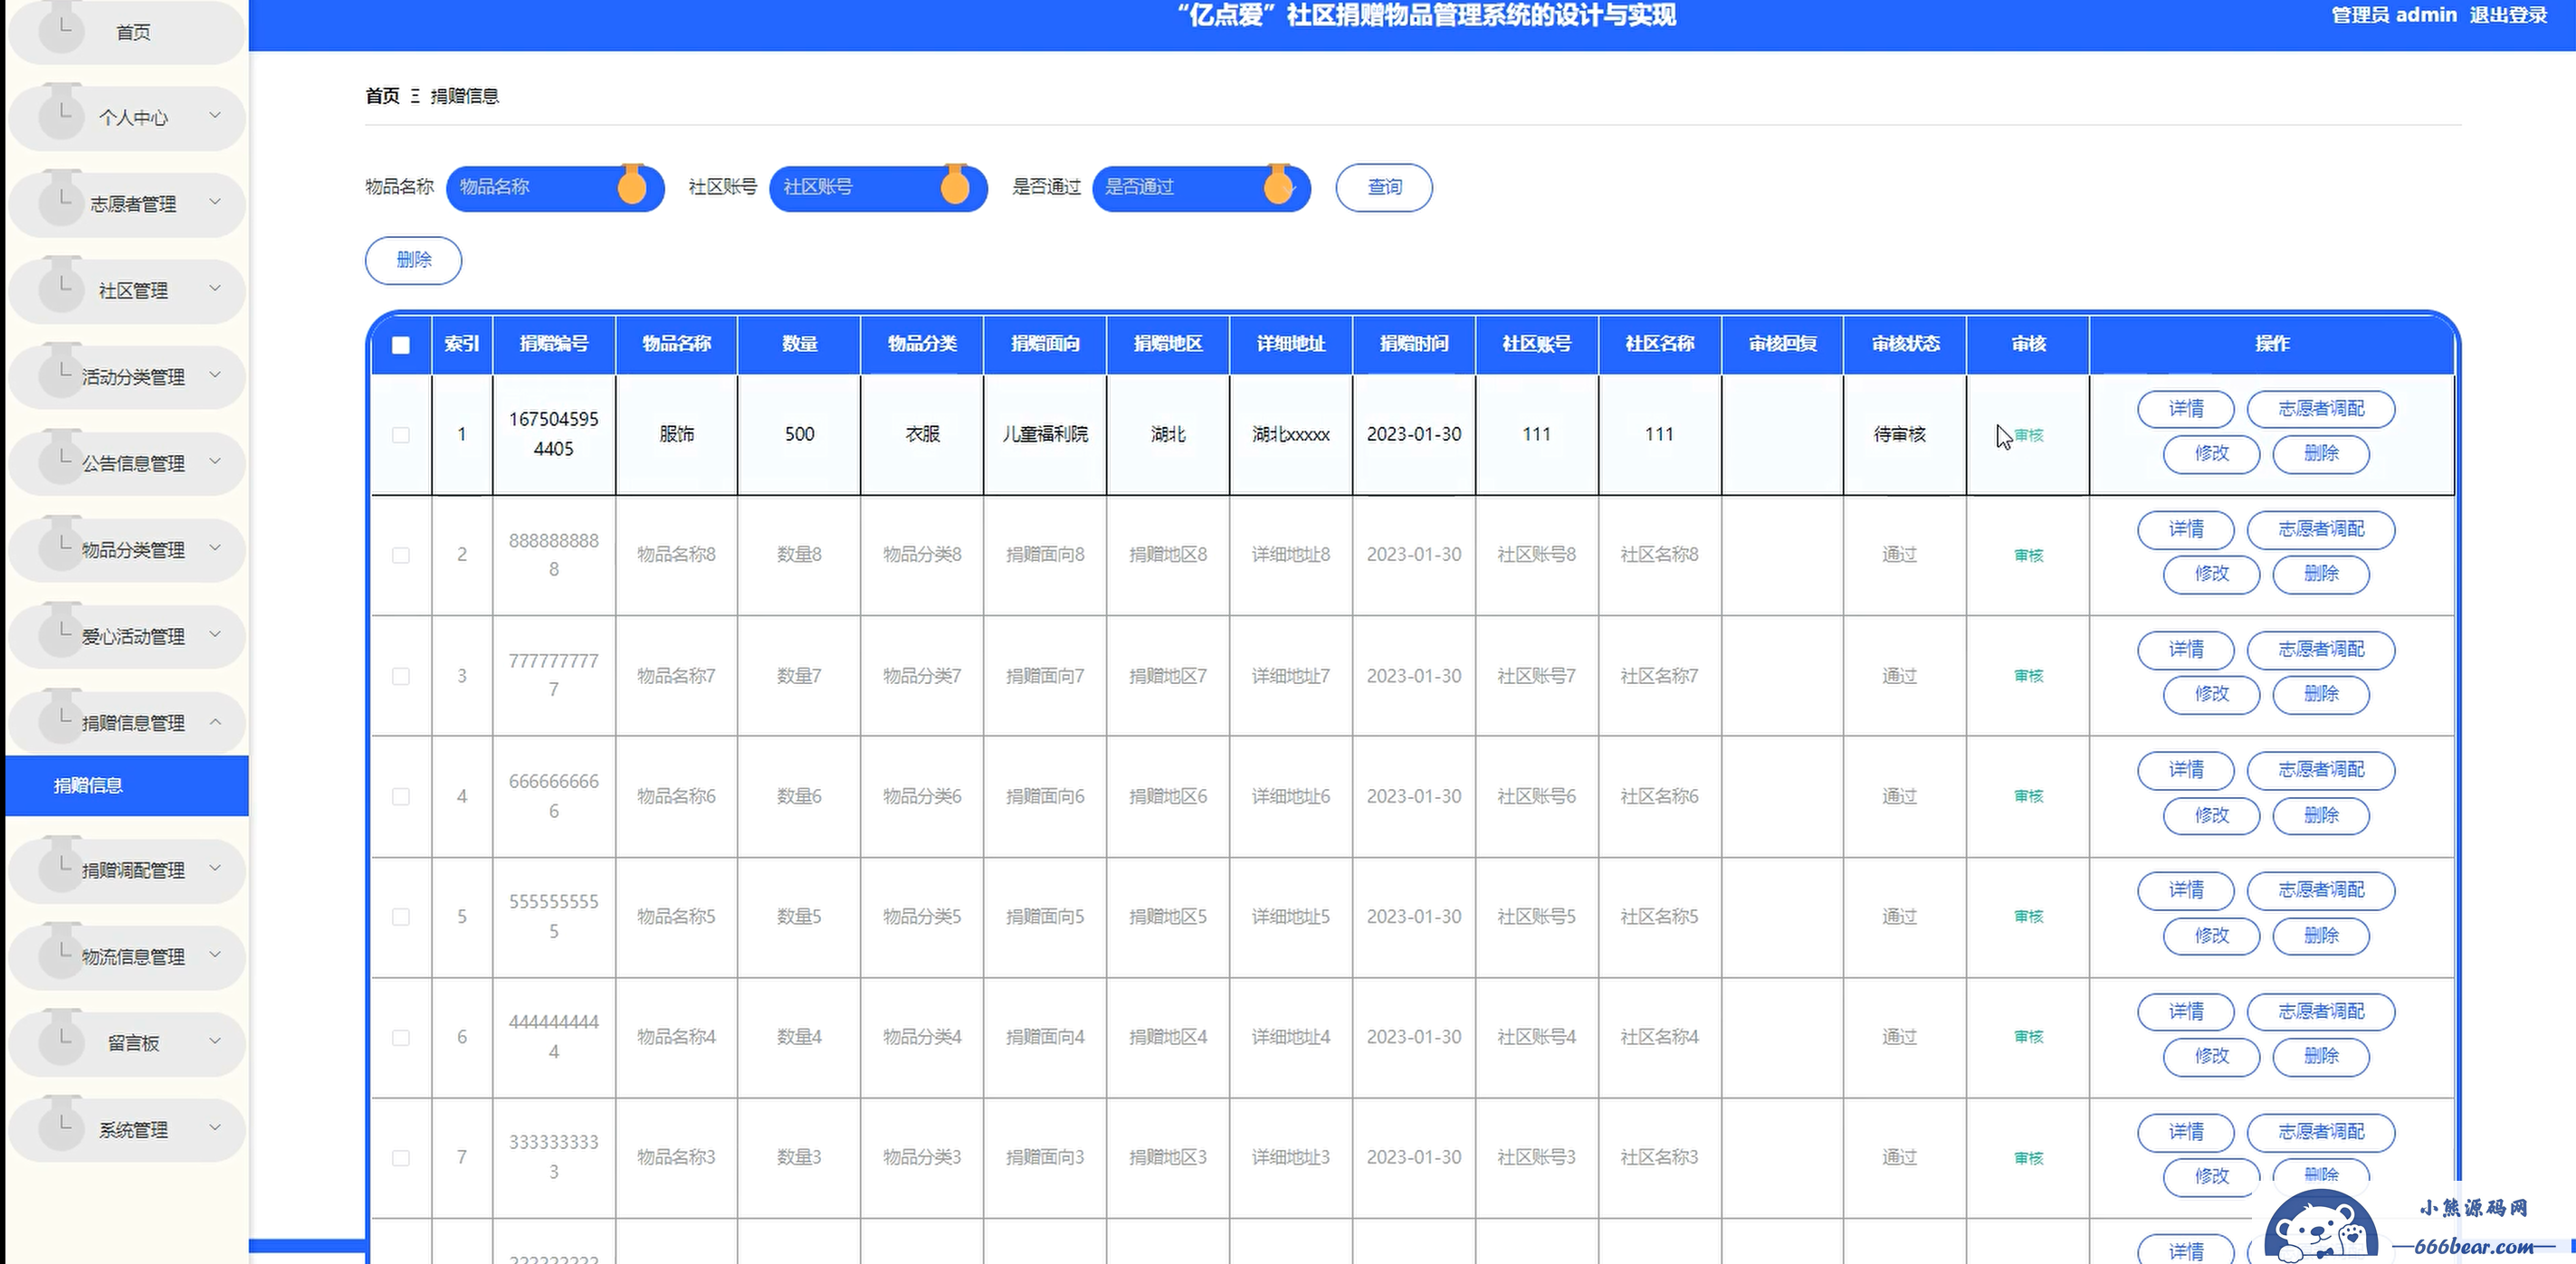Click the 儿童福利院 cell in row 1
Image resolution: width=2576 pixels, height=1264 pixels.
1045,434
